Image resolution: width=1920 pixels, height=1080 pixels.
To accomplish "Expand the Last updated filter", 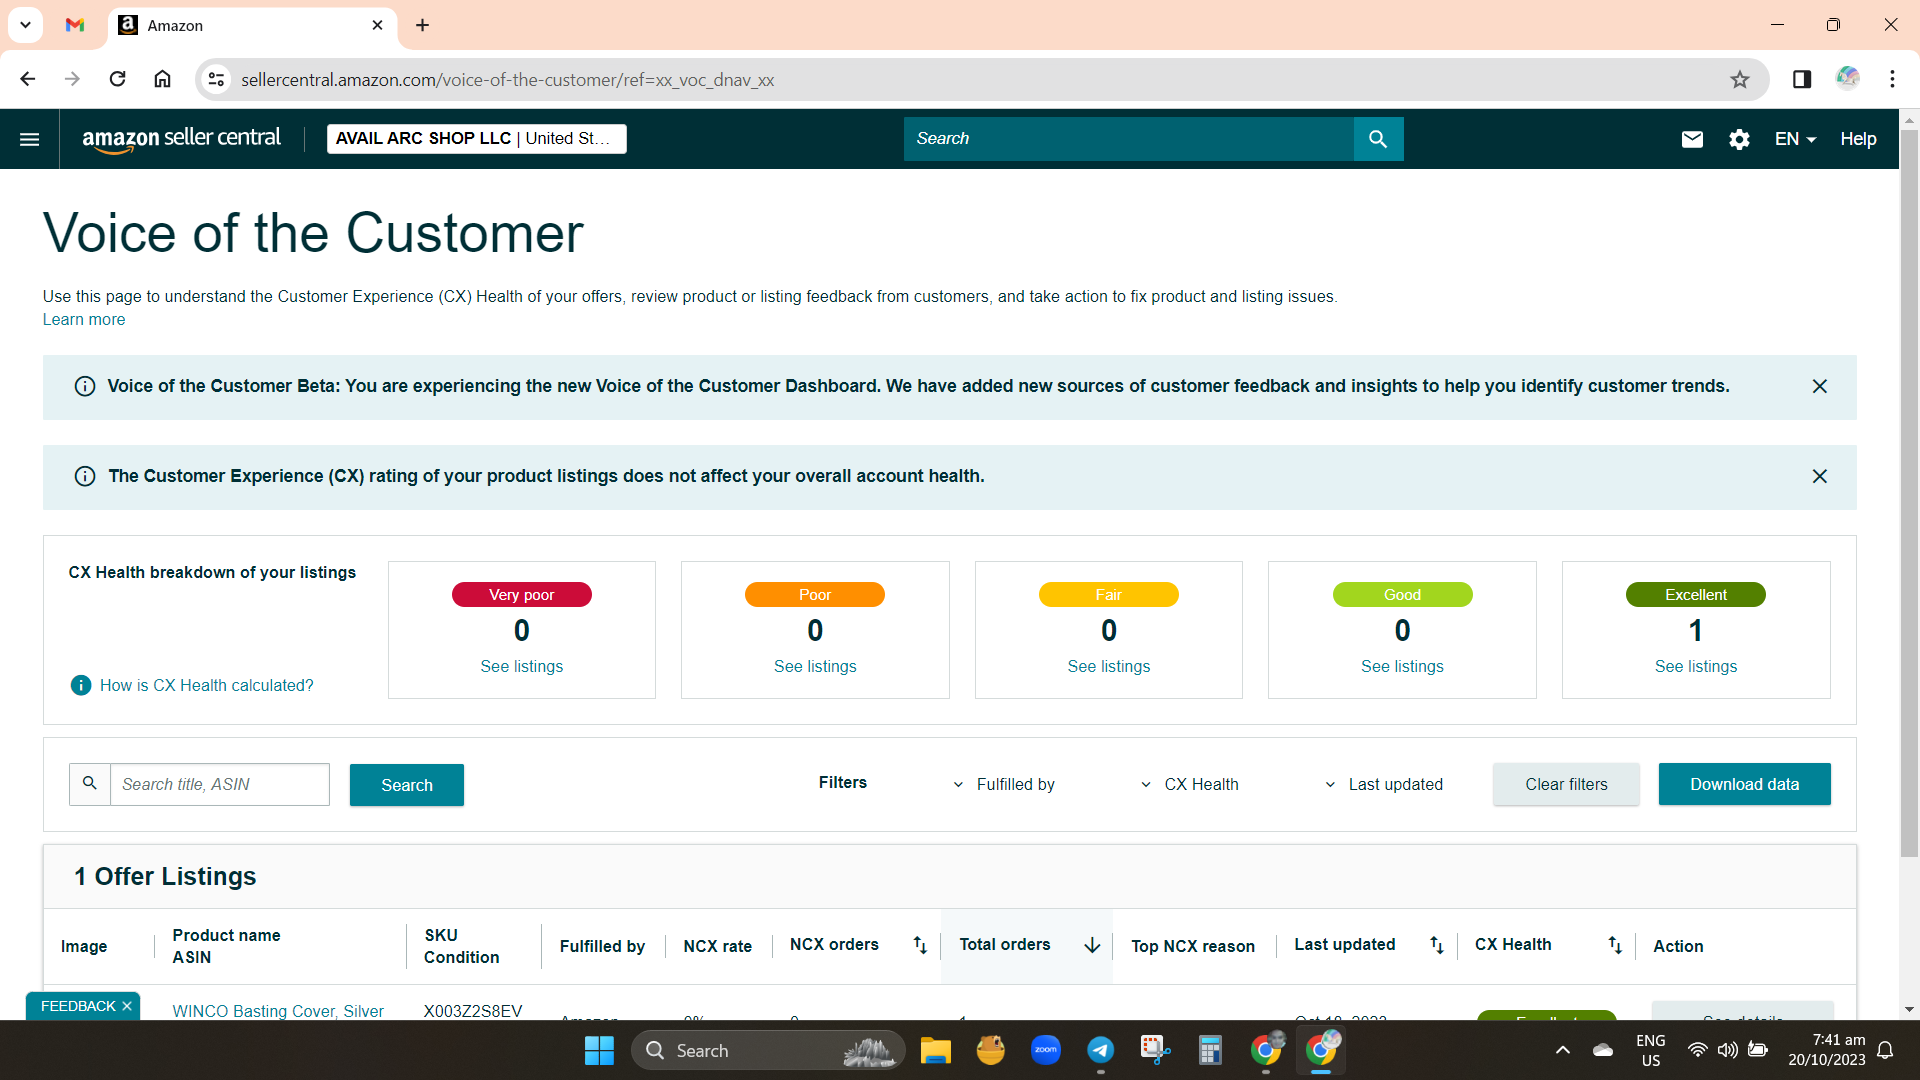I will click(x=1383, y=784).
